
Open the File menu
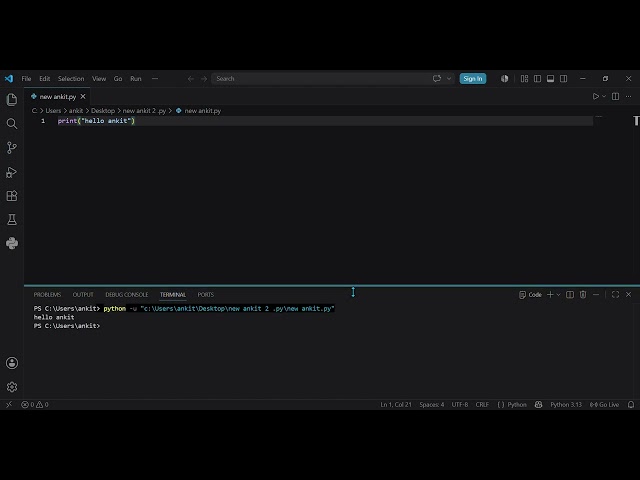tap(26, 78)
